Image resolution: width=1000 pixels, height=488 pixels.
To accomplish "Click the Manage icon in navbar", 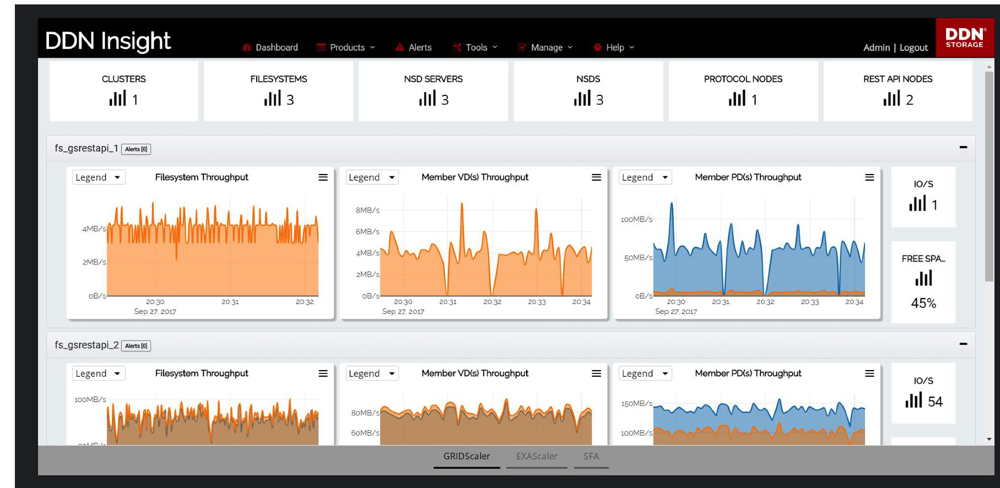I will click(522, 47).
